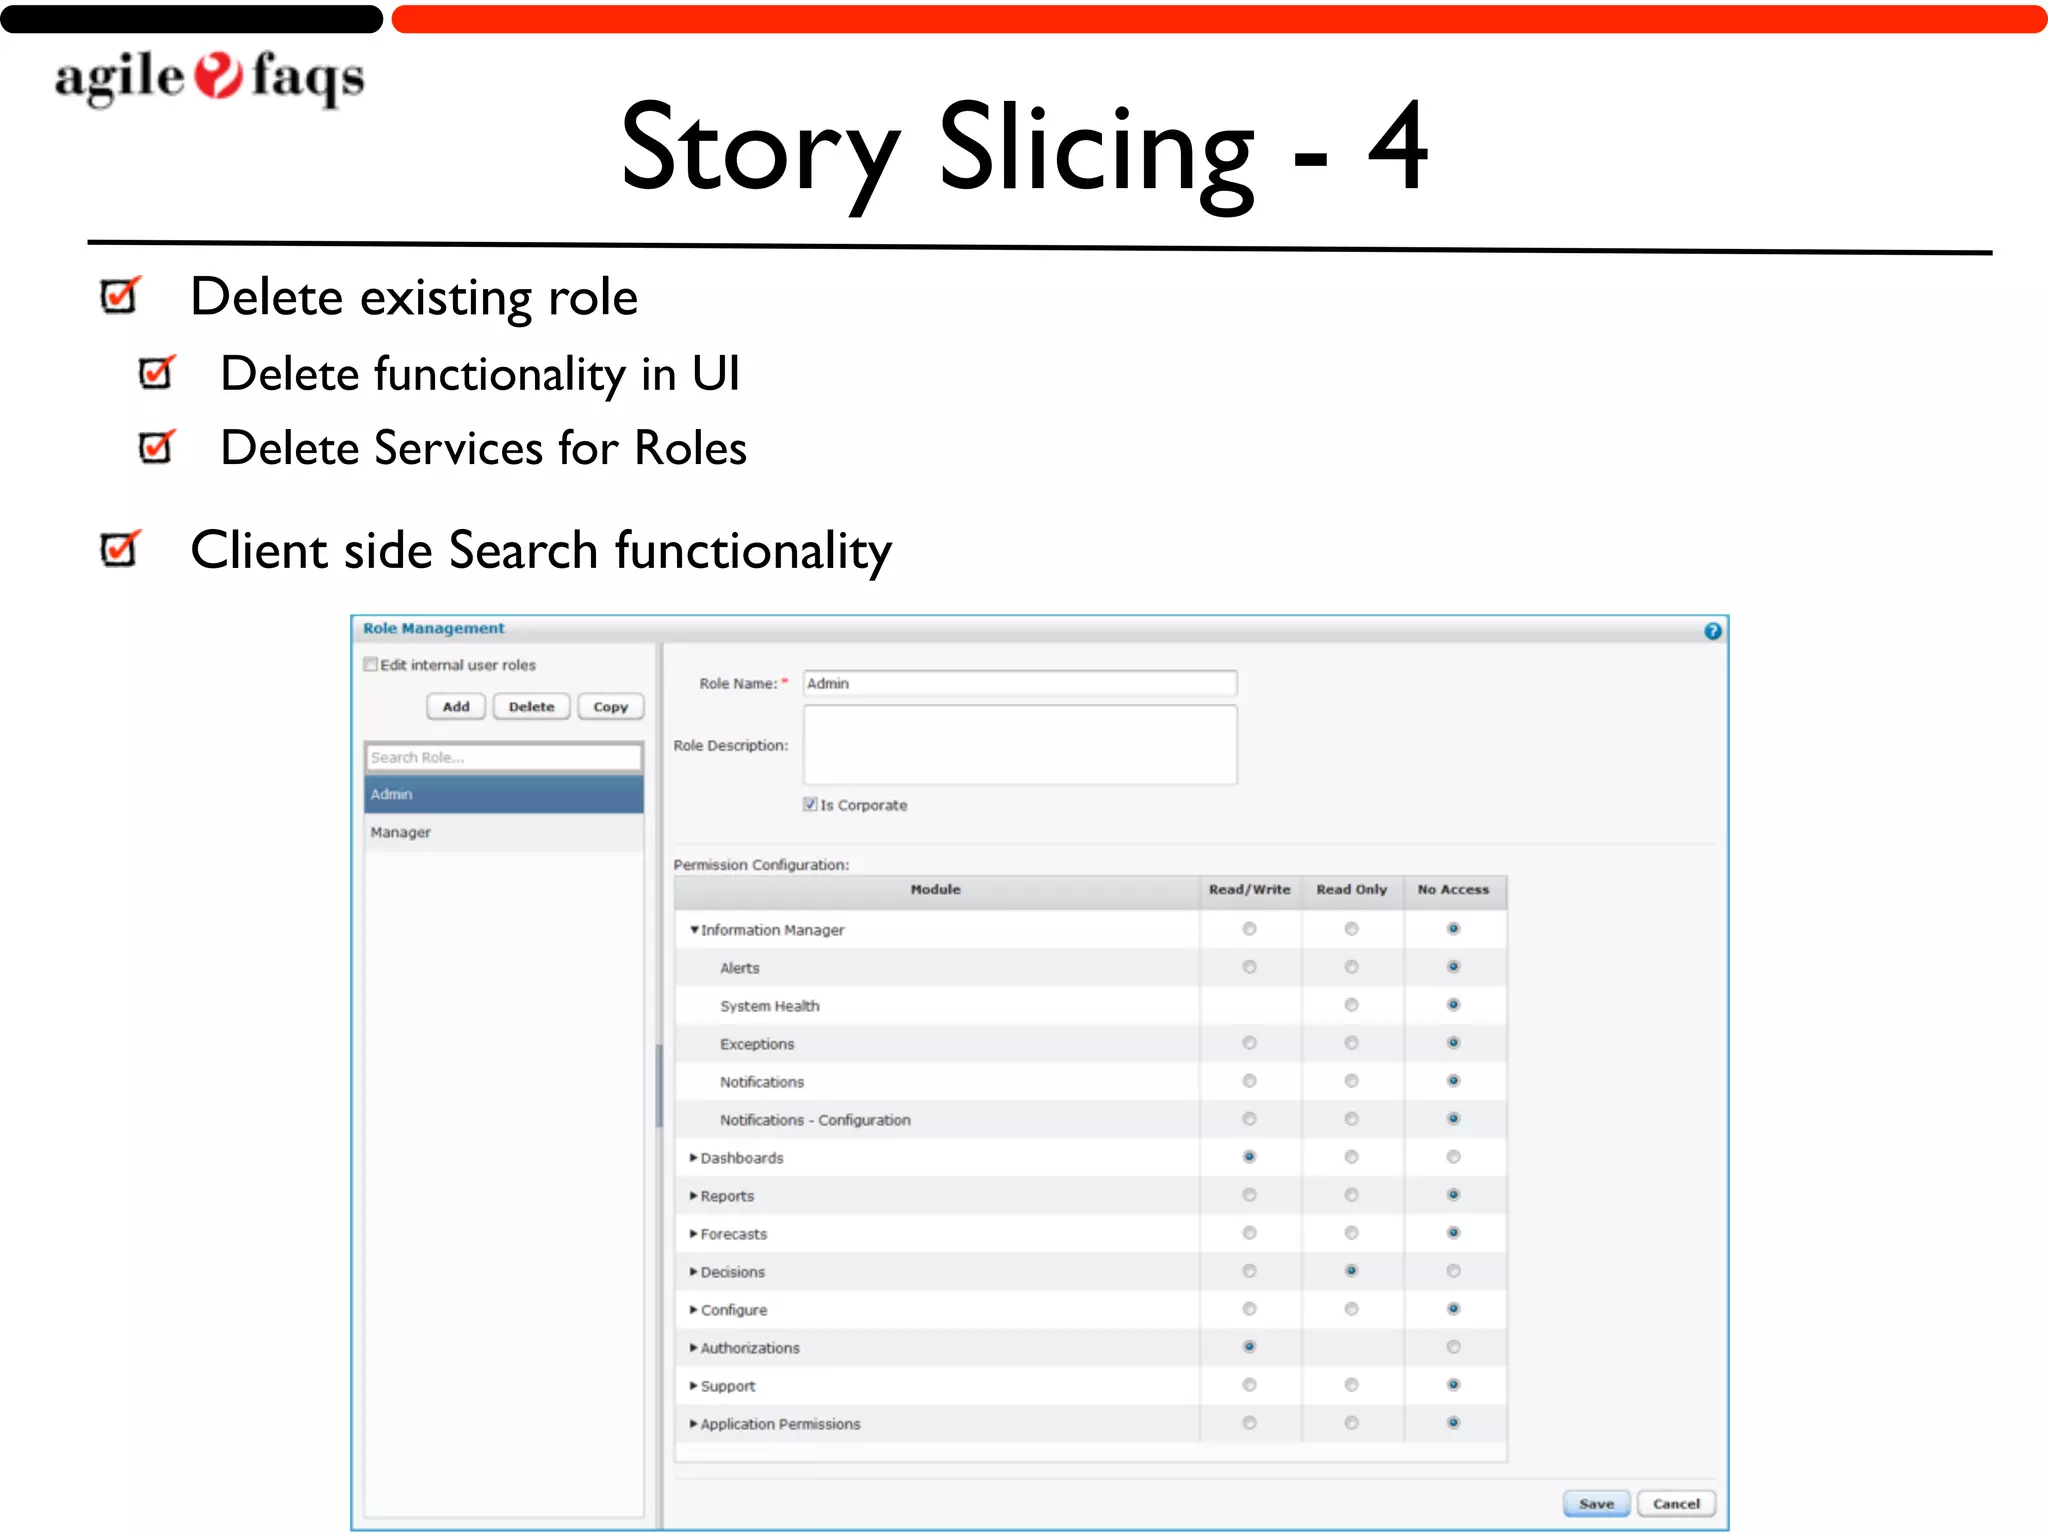Select the Manager role in list
This screenshot has width=2048, height=1536.
point(503,832)
